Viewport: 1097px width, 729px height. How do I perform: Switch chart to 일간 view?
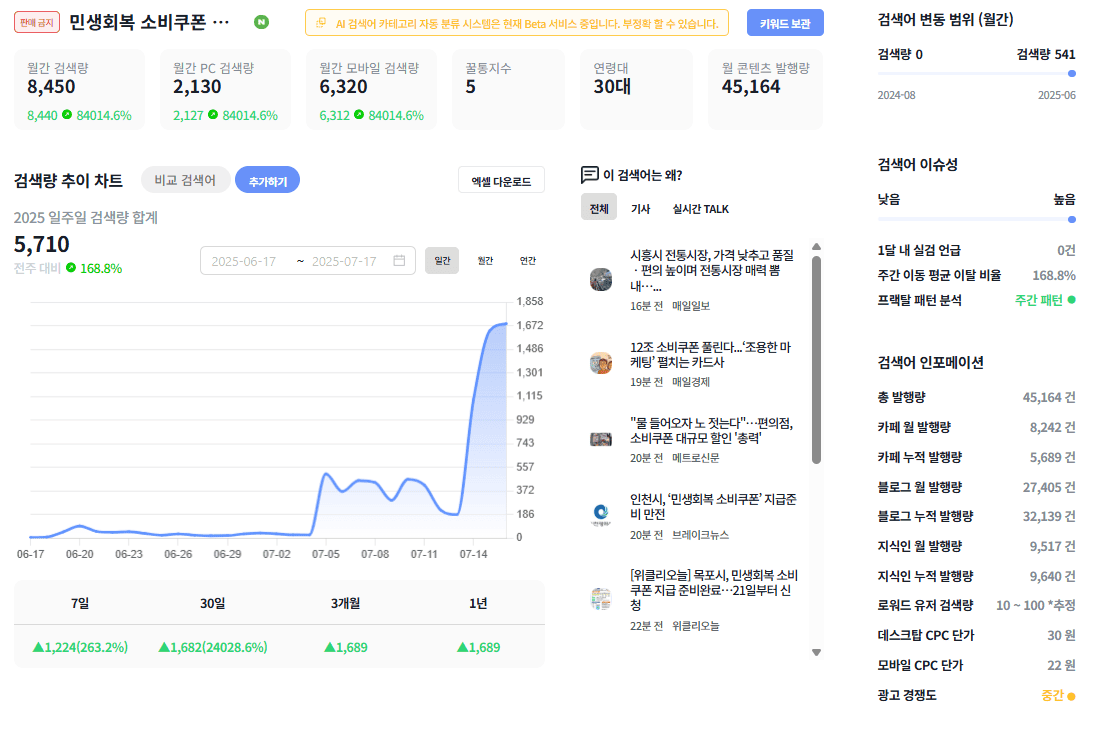[x=442, y=260]
